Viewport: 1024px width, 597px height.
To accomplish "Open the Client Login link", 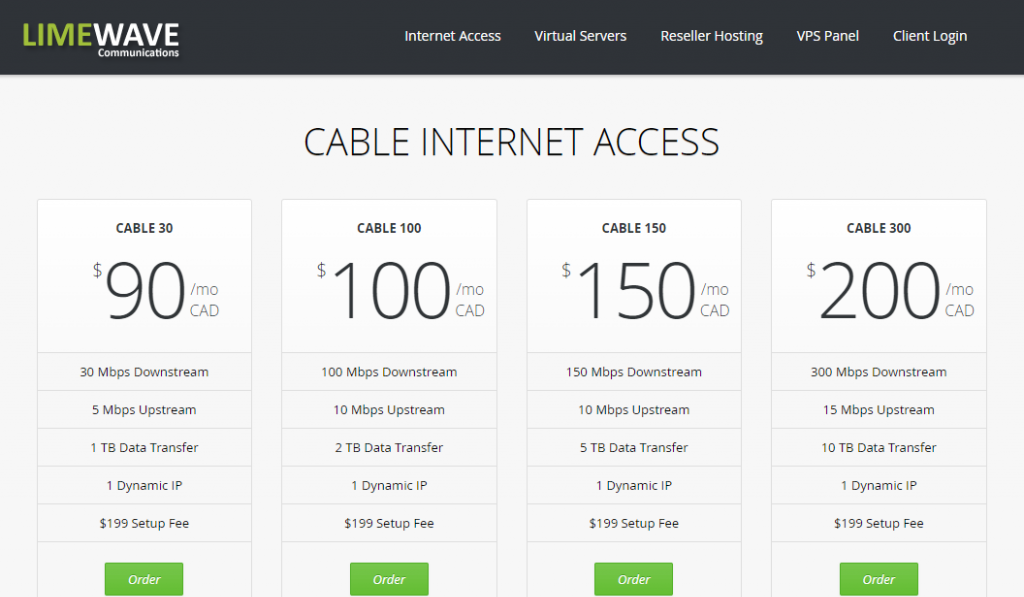I will (929, 36).
